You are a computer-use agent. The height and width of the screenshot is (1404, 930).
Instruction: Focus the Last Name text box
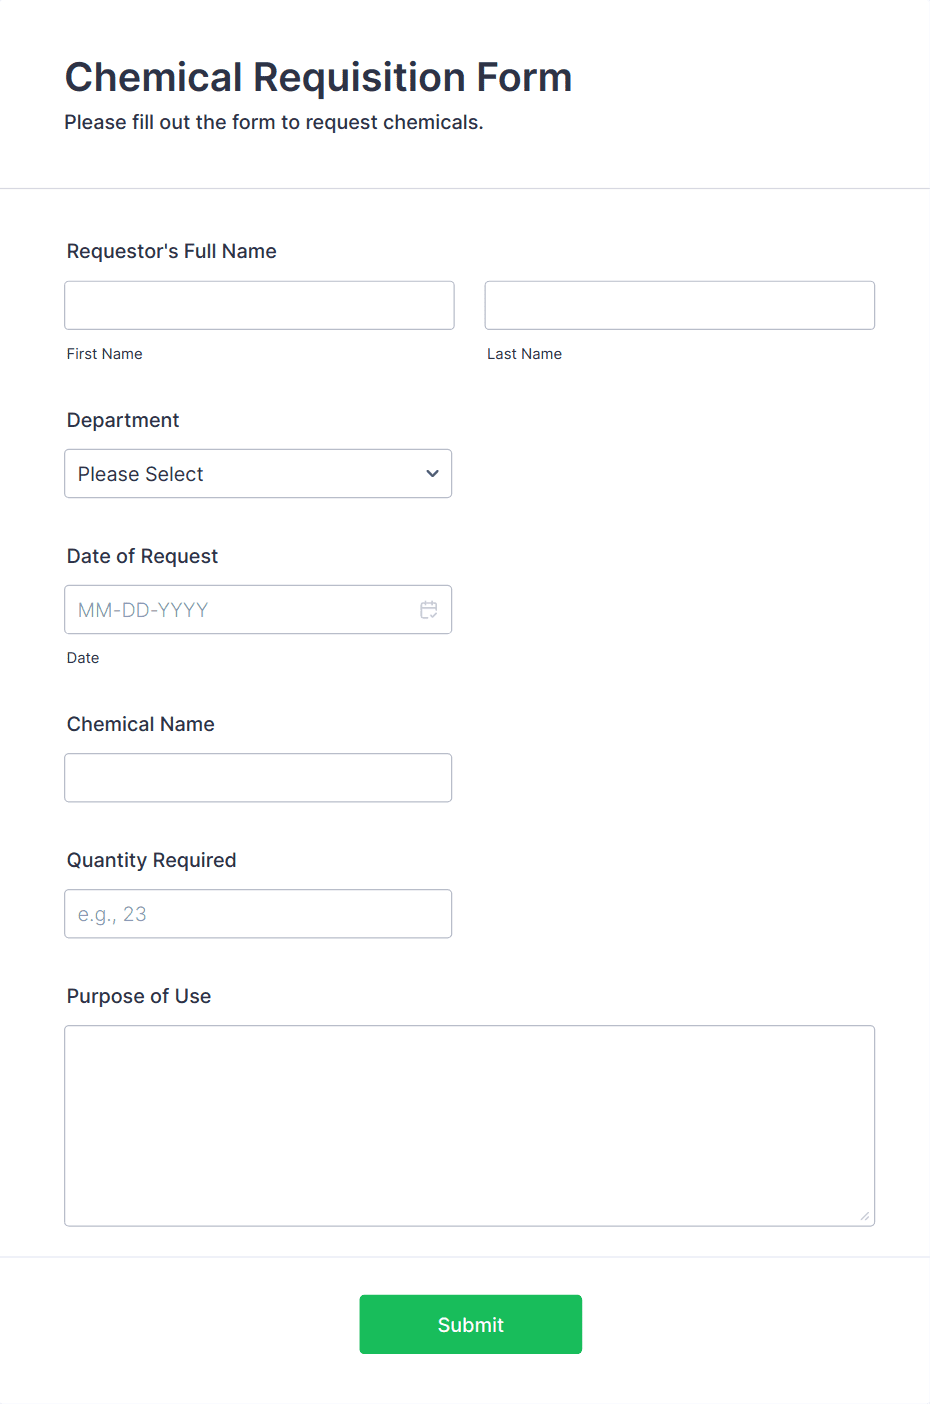pos(679,305)
